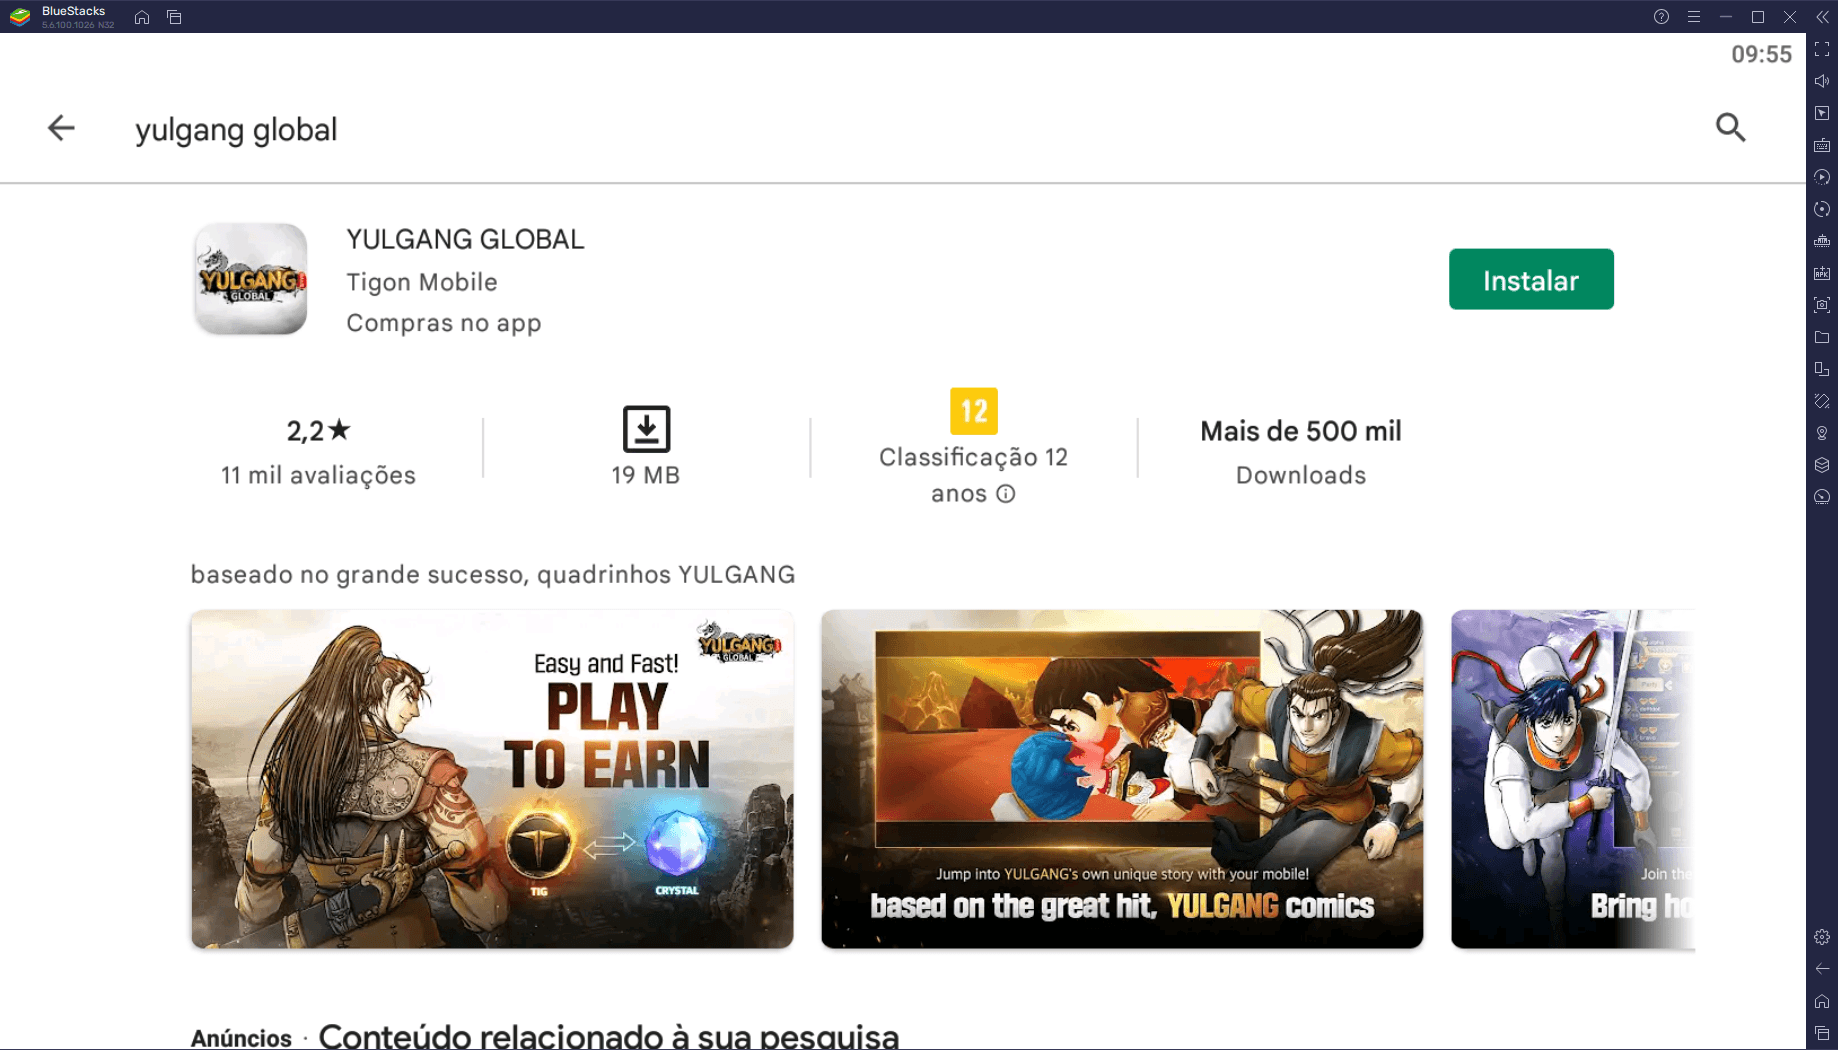Open BlueStacks home tab icon in title bar

click(142, 17)
